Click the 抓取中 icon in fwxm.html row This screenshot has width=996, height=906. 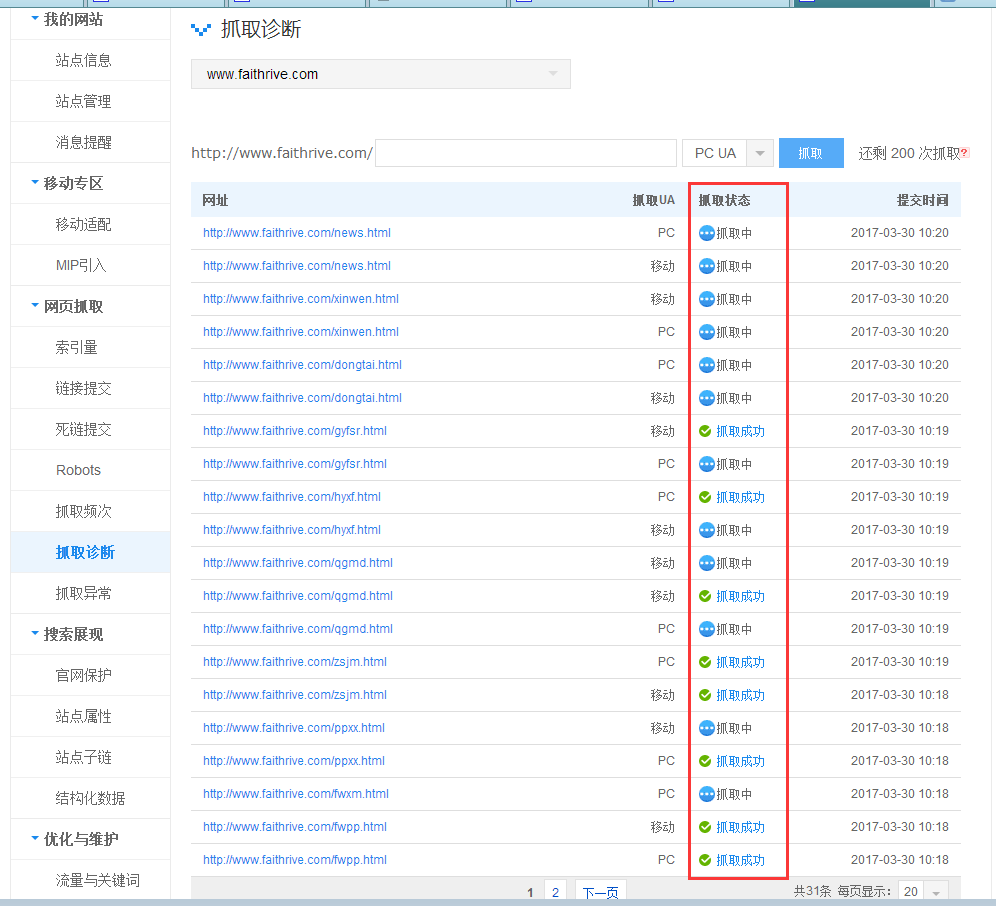(x=706, y=794)
